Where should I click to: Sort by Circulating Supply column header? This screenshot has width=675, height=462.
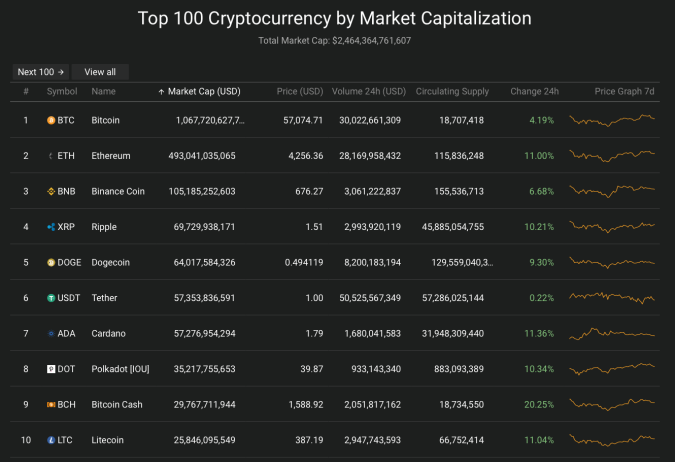pos(452,91)
